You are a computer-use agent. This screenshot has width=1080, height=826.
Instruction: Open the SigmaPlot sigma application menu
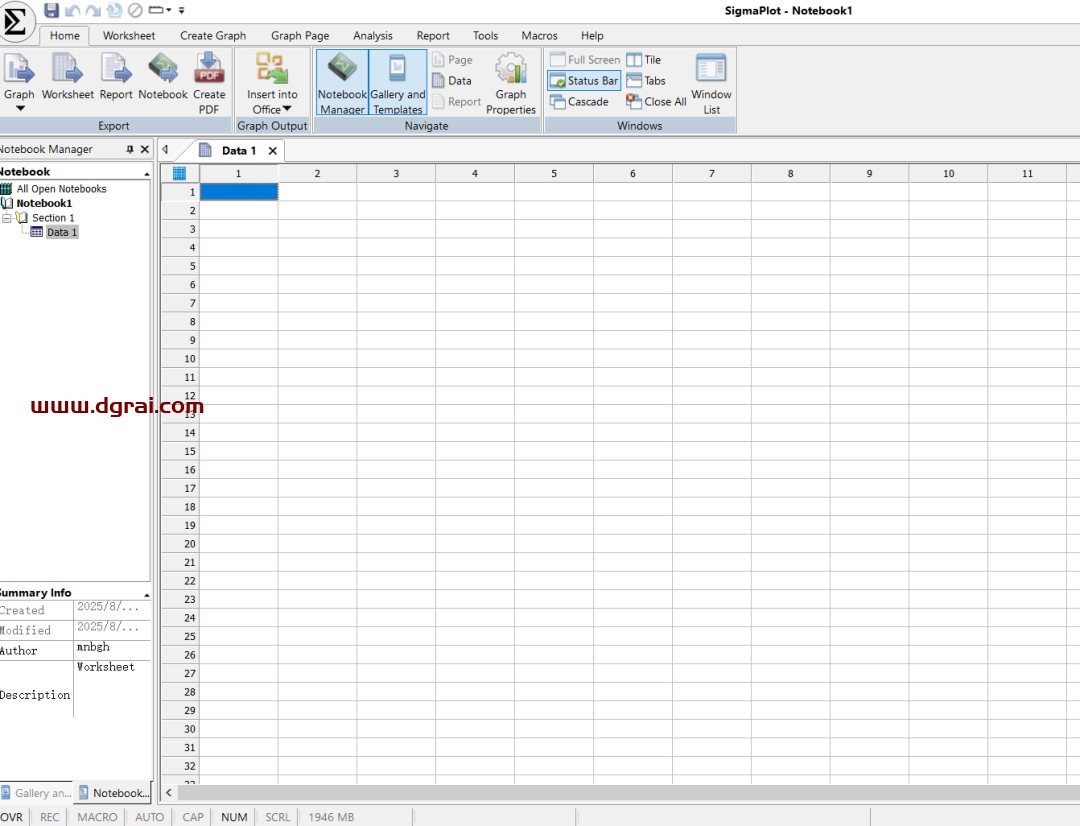click(15, 21)
